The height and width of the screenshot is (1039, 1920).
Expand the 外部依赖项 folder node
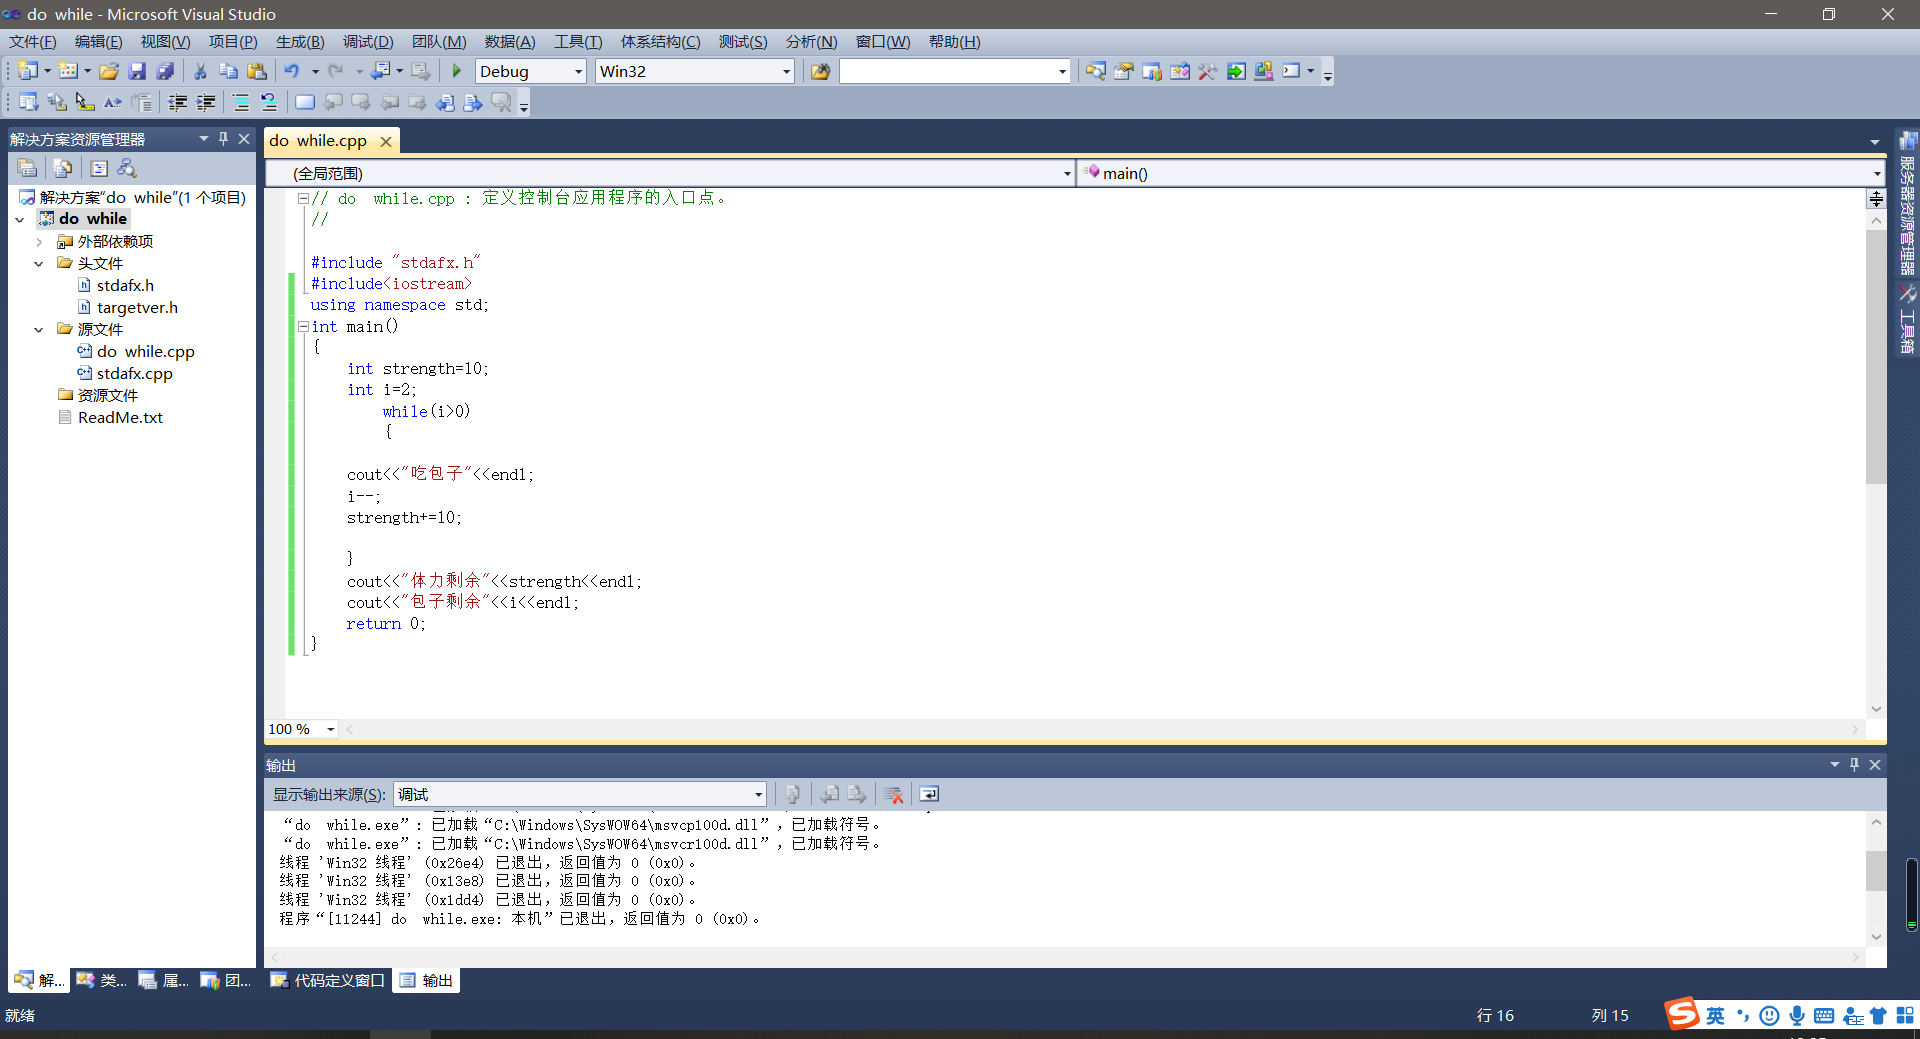click(x=39, y=242)
